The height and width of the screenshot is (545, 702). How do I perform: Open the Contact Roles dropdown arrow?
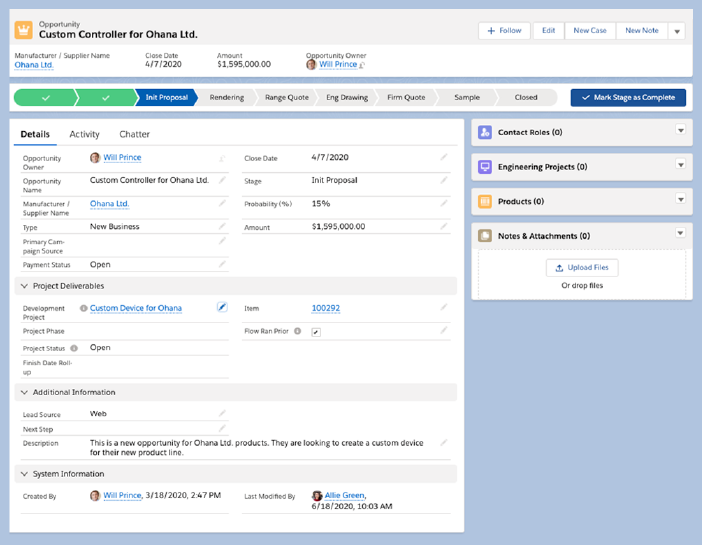(x=680, y=131)
